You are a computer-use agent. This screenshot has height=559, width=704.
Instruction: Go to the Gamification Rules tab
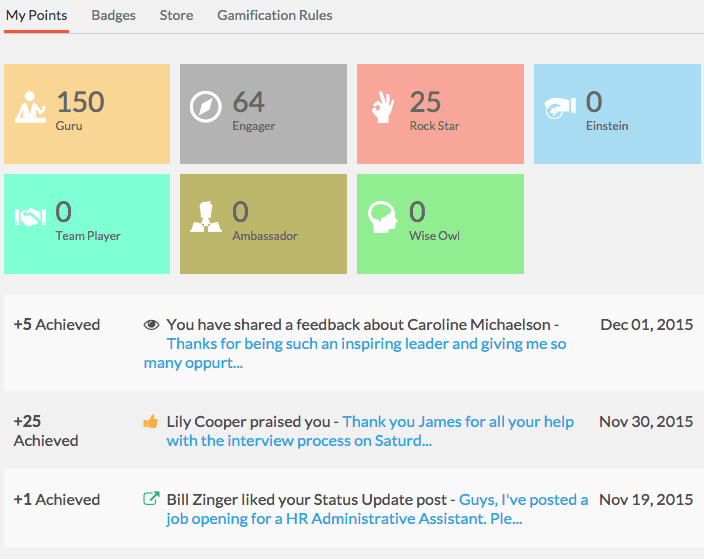point(275,16)
